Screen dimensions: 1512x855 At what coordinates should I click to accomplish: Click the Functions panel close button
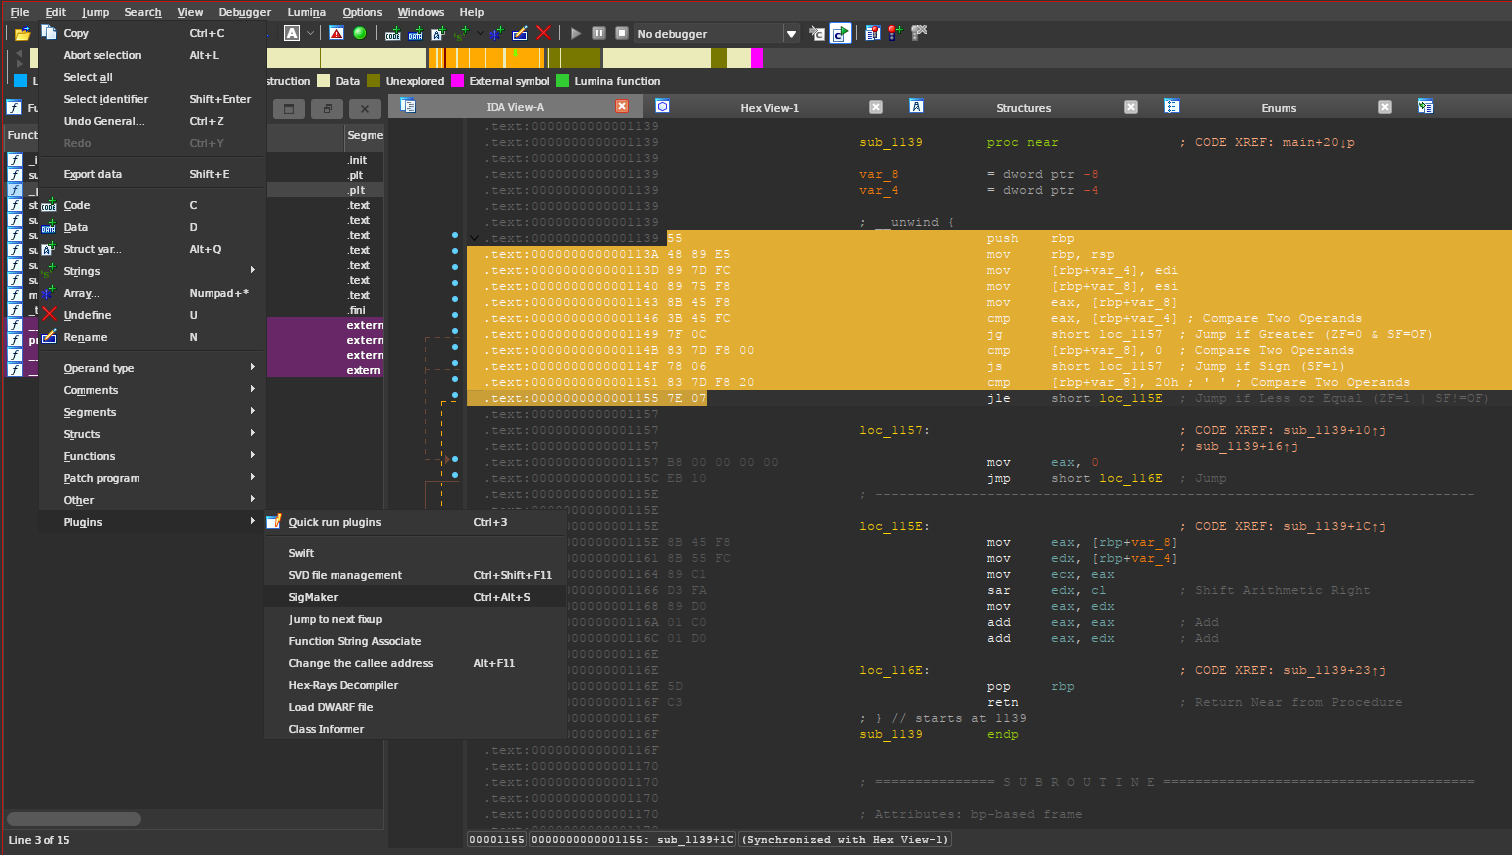tap(365, 108)
